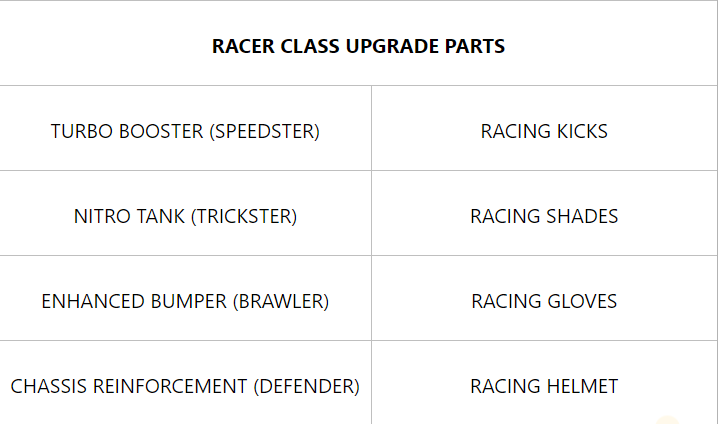Click the CHASSIS REINFORCEMENT (DEFENDER) cell
The height and width of the screenshot is (424, 718).
pos(185,386)
